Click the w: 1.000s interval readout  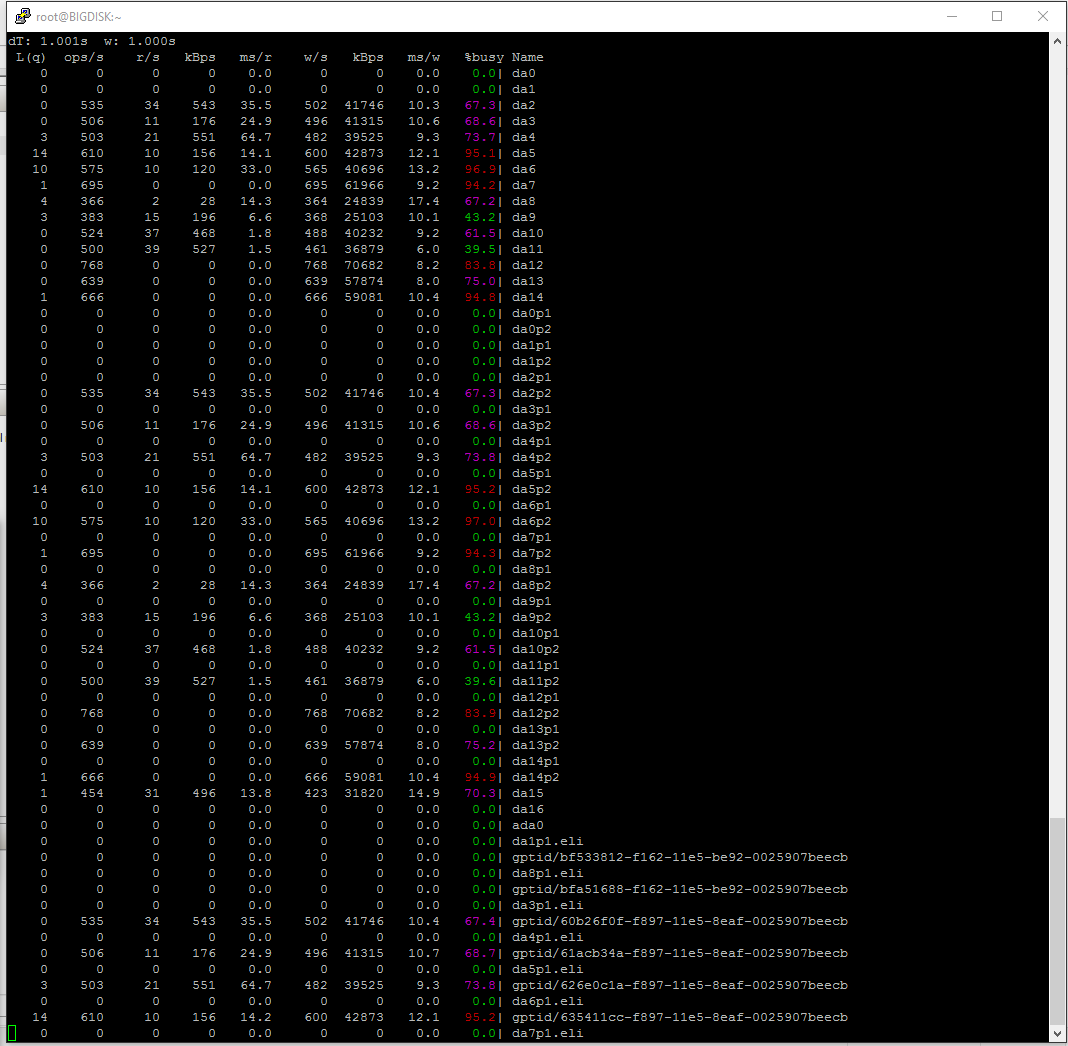tap(140, 42)
